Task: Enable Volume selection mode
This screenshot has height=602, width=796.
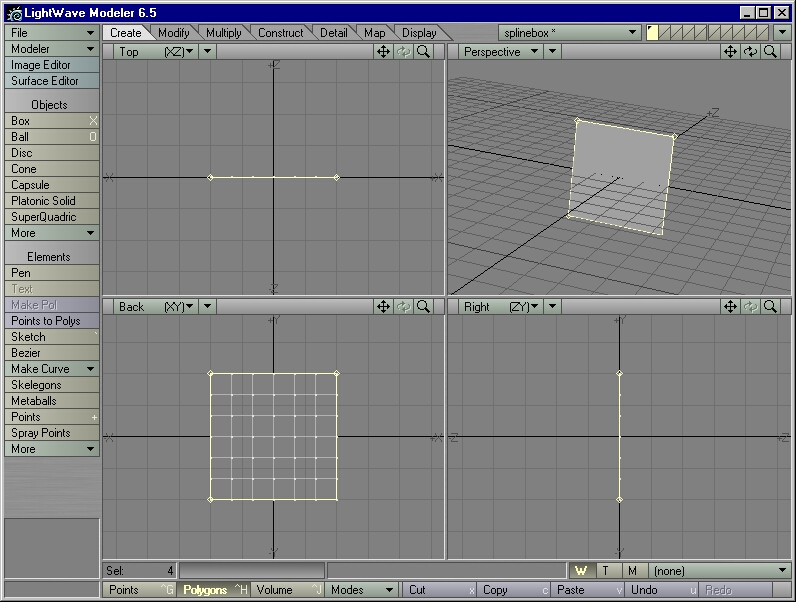Action: 288,590
